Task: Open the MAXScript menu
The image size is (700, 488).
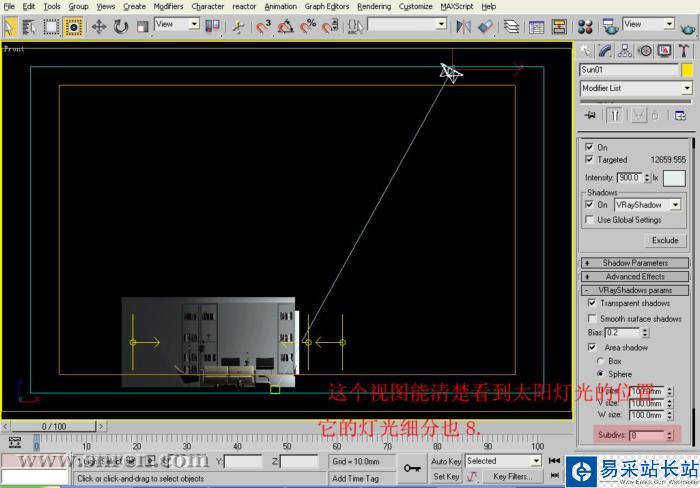Action: pyautogui.click(x=457, y=6)
